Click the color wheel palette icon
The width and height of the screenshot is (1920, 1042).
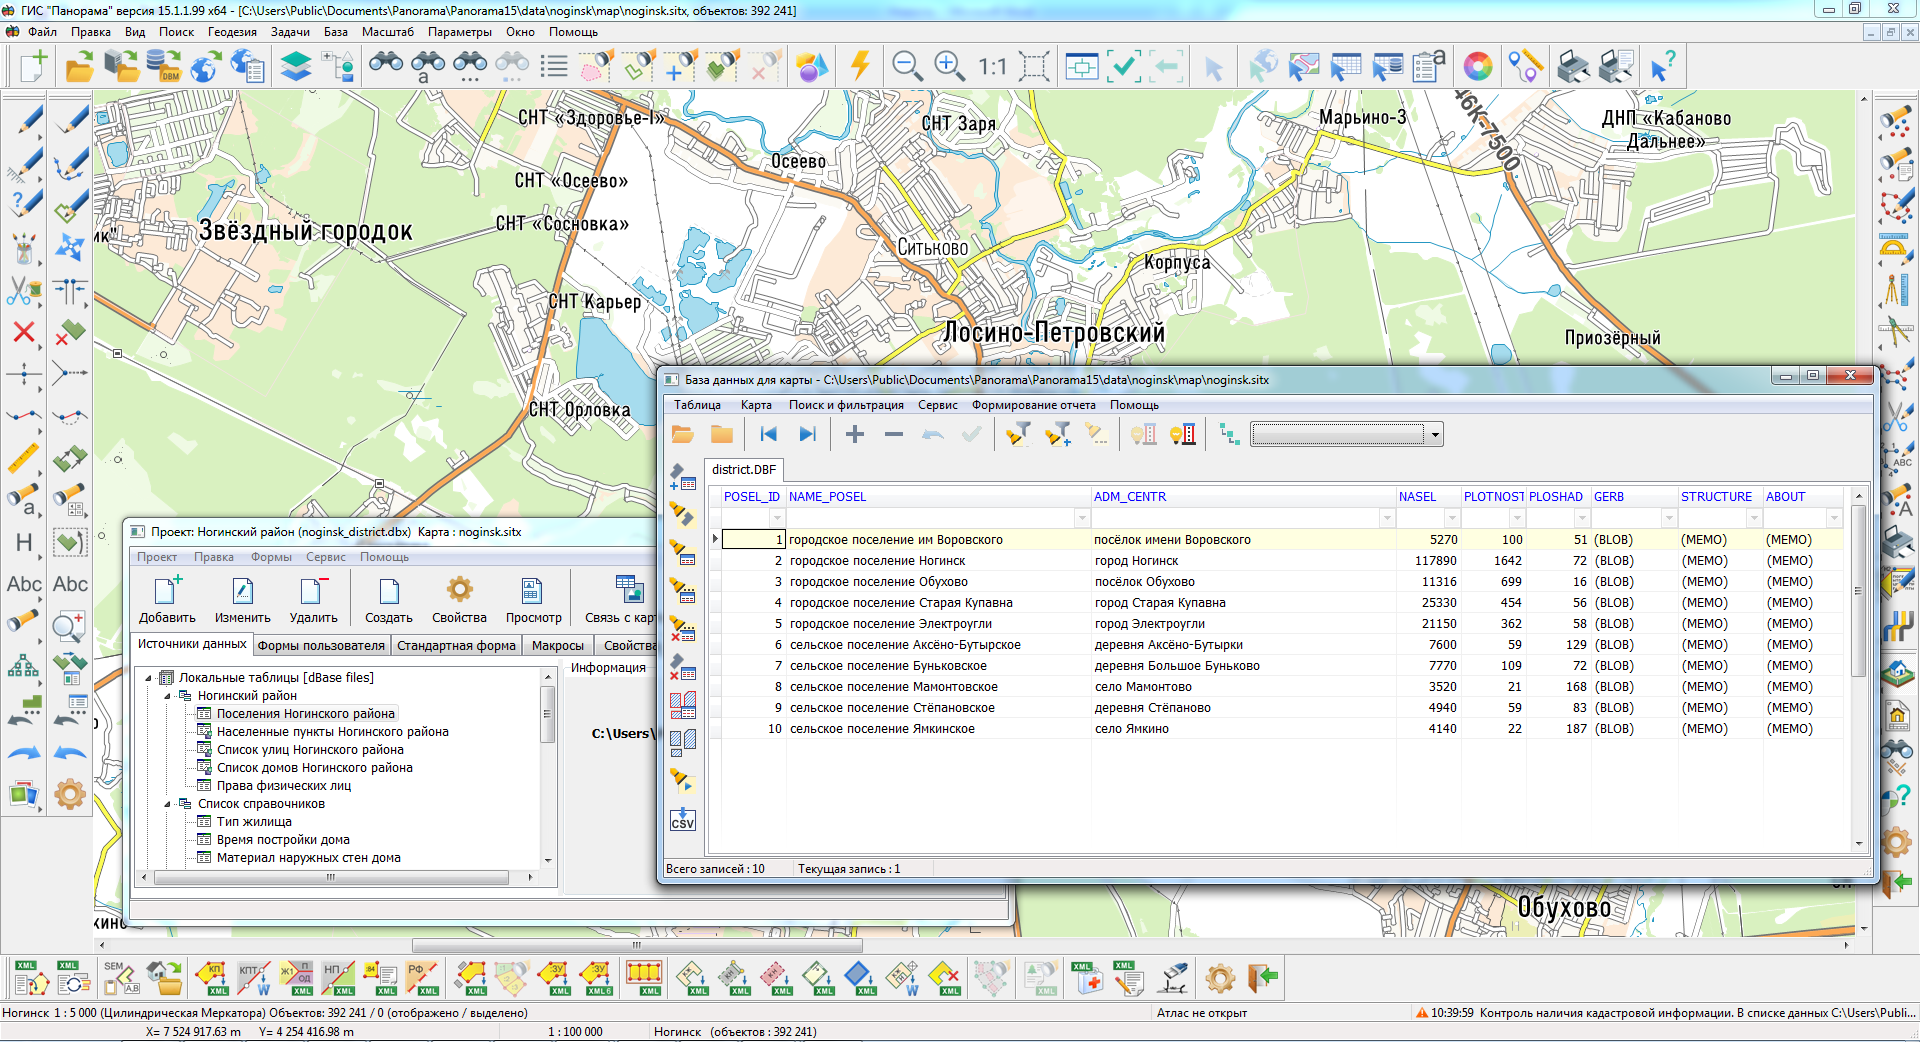click(x=1477, y=67)
